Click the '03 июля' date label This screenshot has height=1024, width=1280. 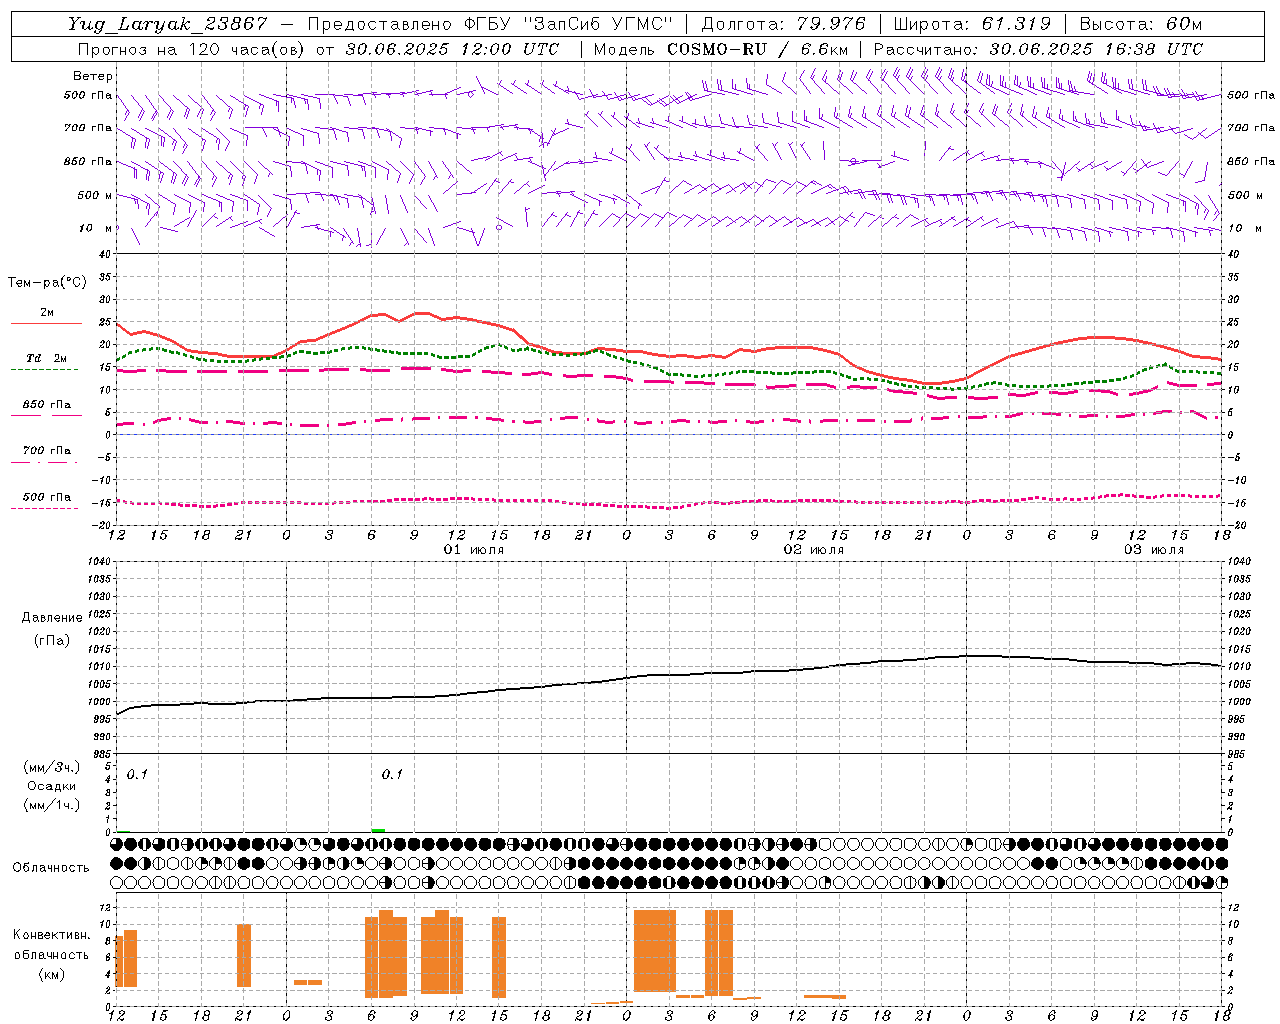tap(1154, 550)
